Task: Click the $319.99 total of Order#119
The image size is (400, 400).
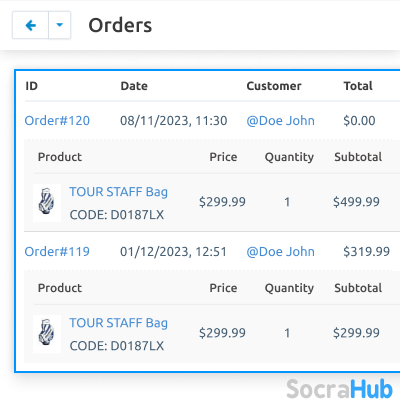Action: 366,251
